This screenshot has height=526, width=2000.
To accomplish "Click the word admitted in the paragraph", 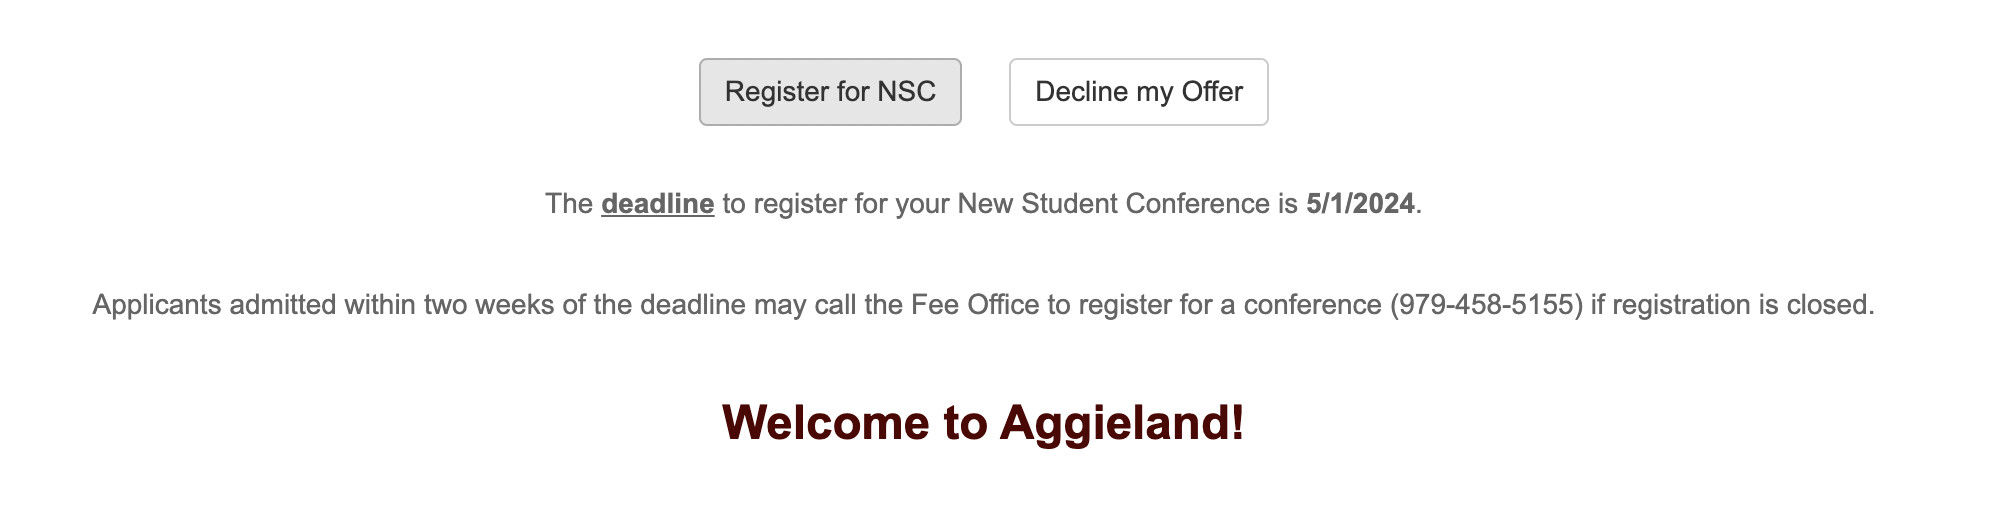I will point(283,305).
